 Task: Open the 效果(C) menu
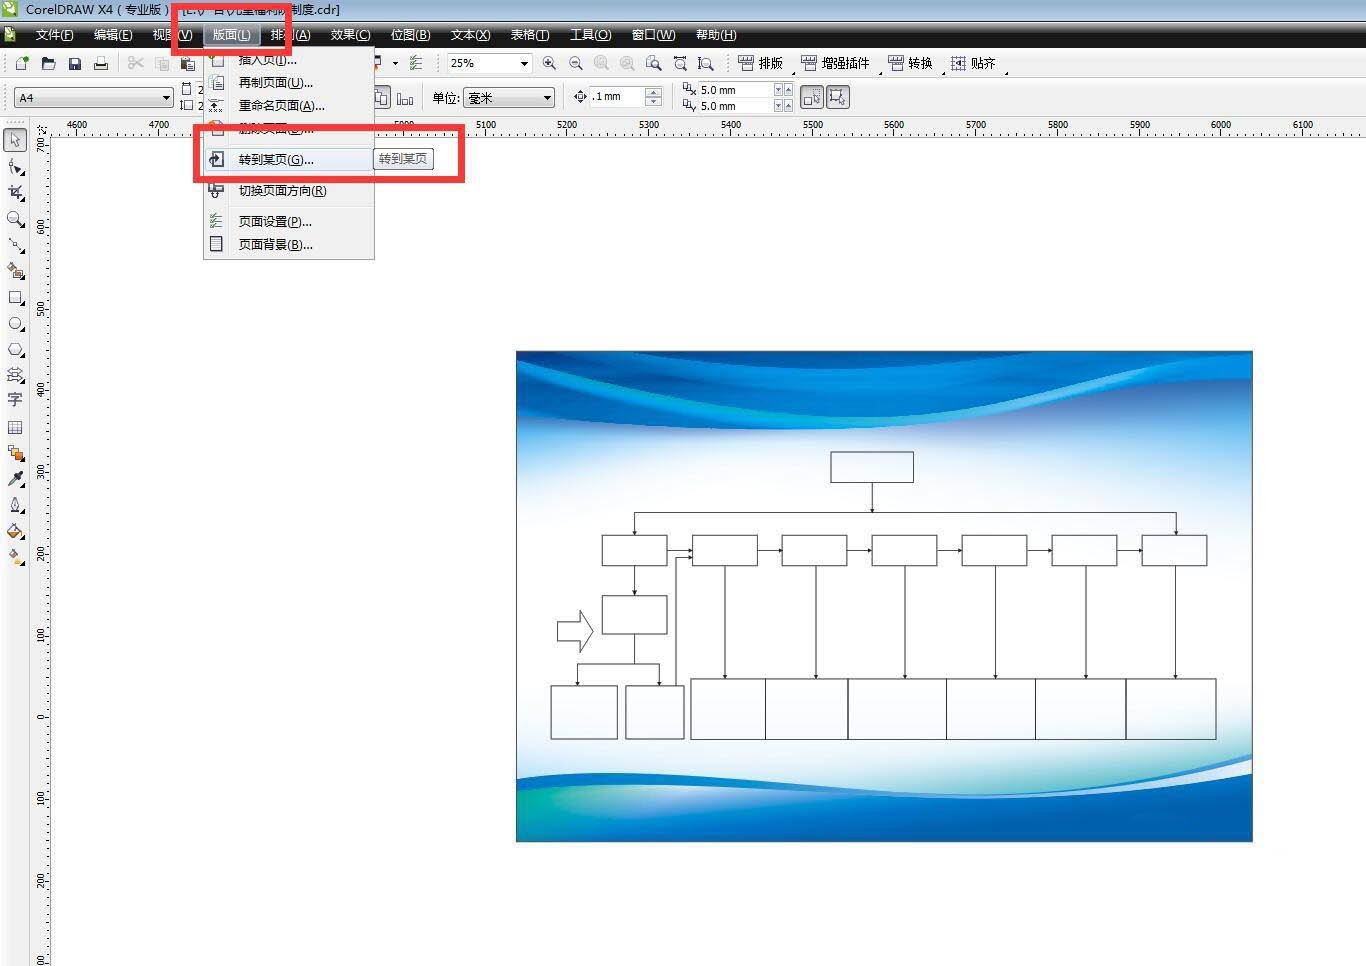[x=350, y=35]
